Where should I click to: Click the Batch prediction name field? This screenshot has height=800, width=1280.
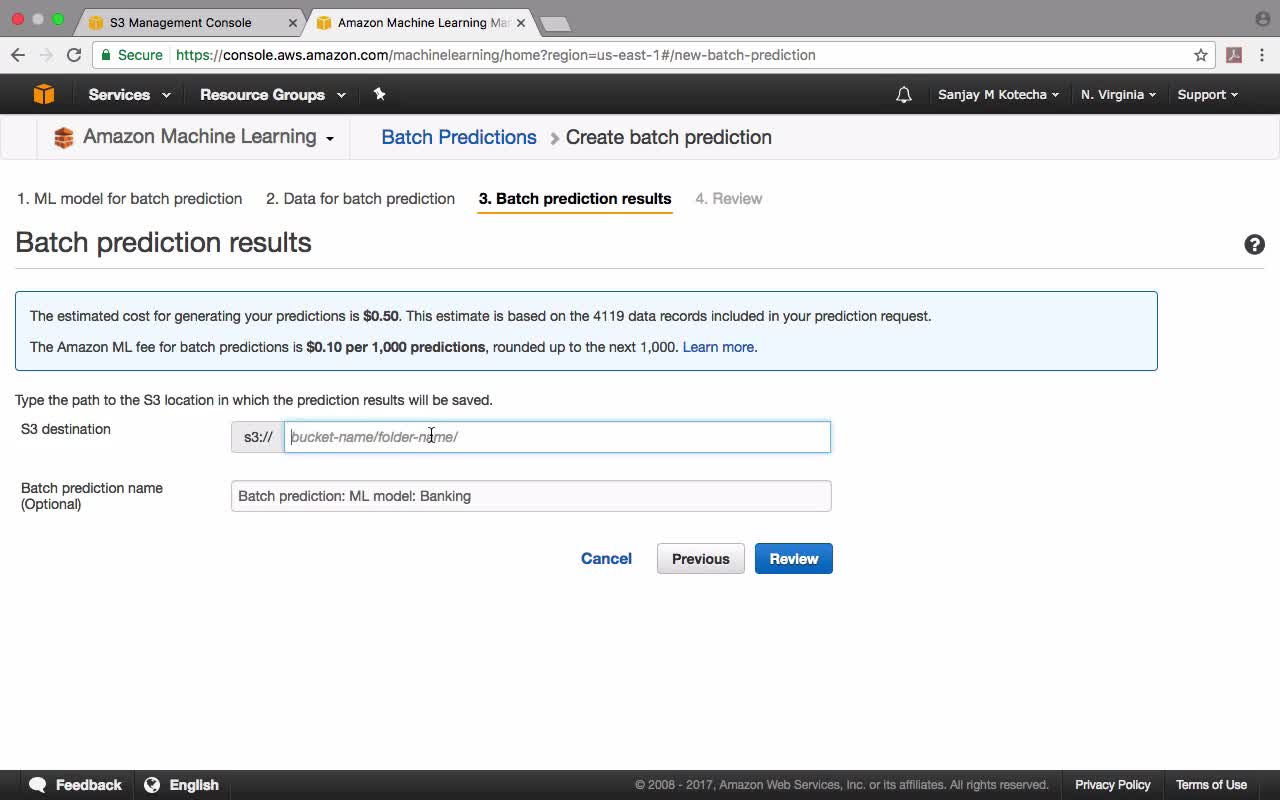pos(531,496)
